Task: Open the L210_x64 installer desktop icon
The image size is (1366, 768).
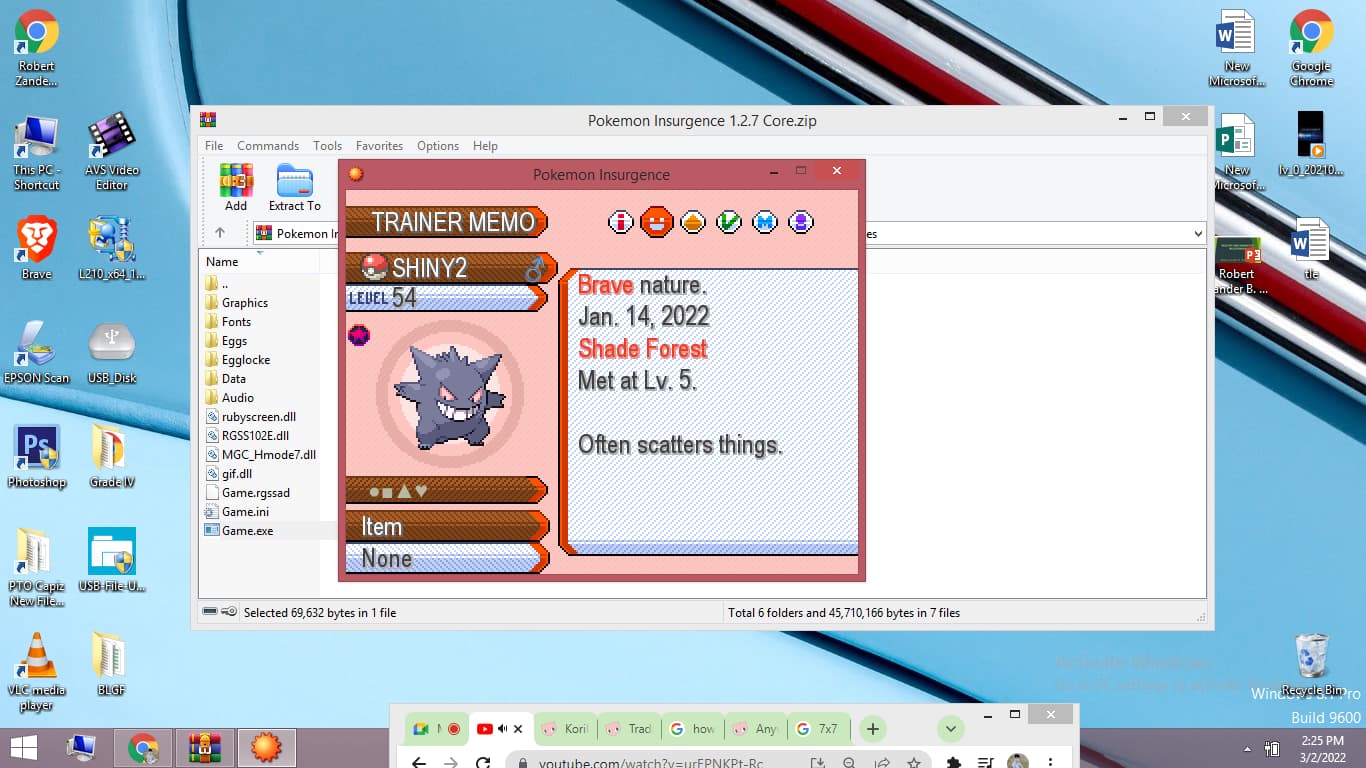Action: click(112, 249)
